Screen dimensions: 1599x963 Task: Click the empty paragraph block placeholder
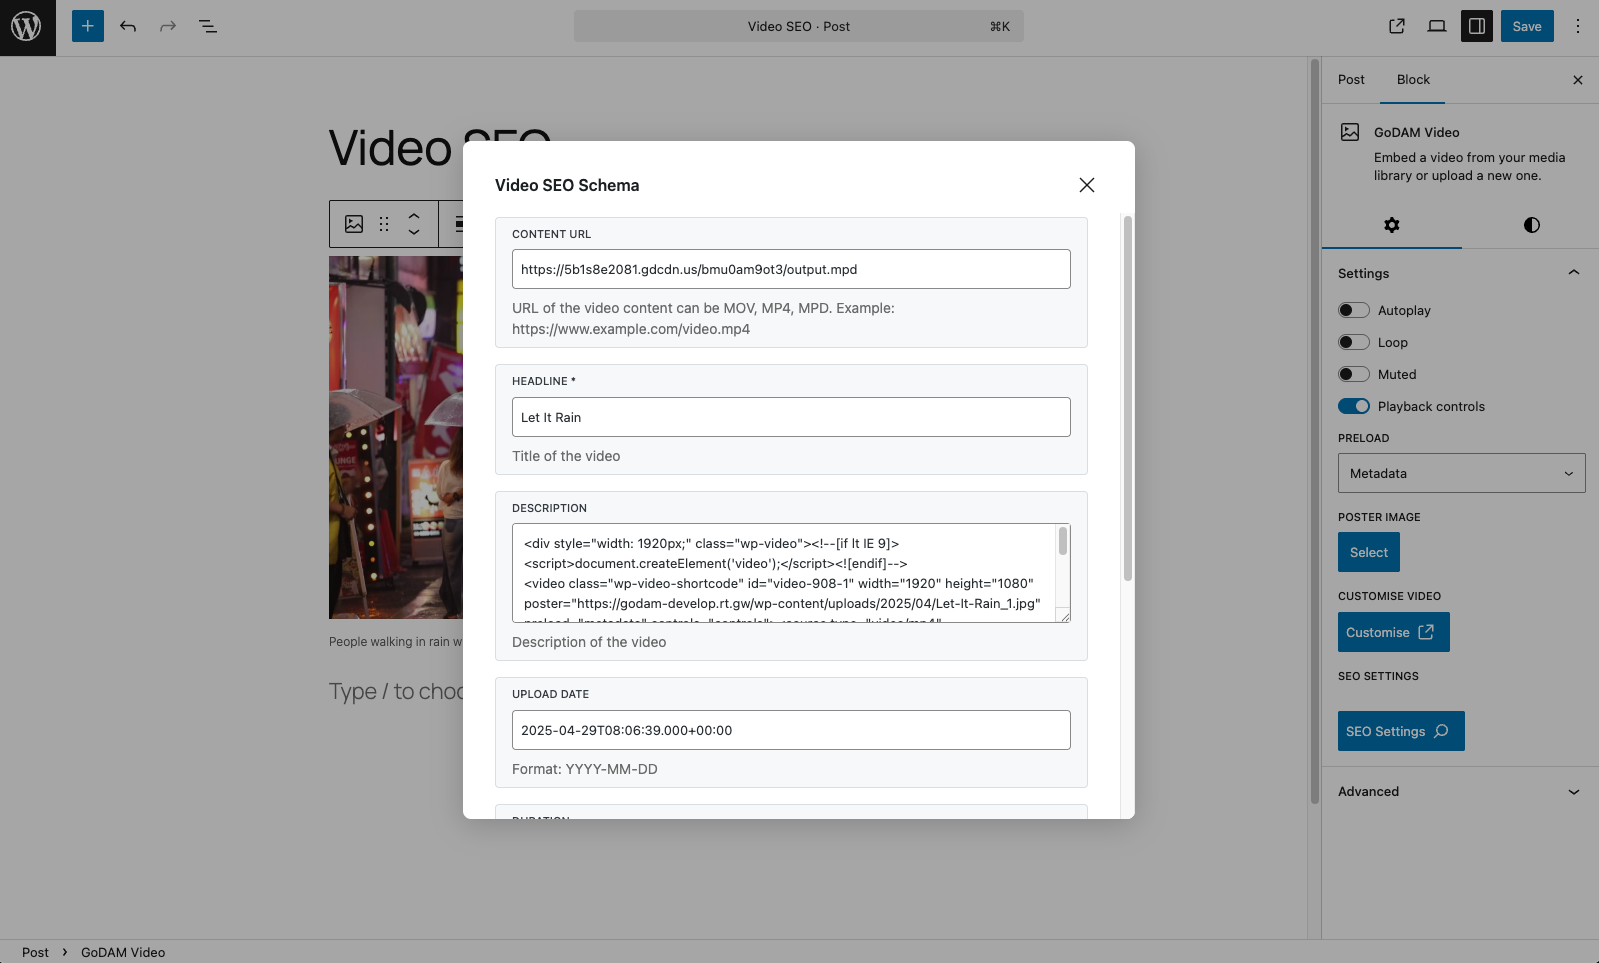396,691
